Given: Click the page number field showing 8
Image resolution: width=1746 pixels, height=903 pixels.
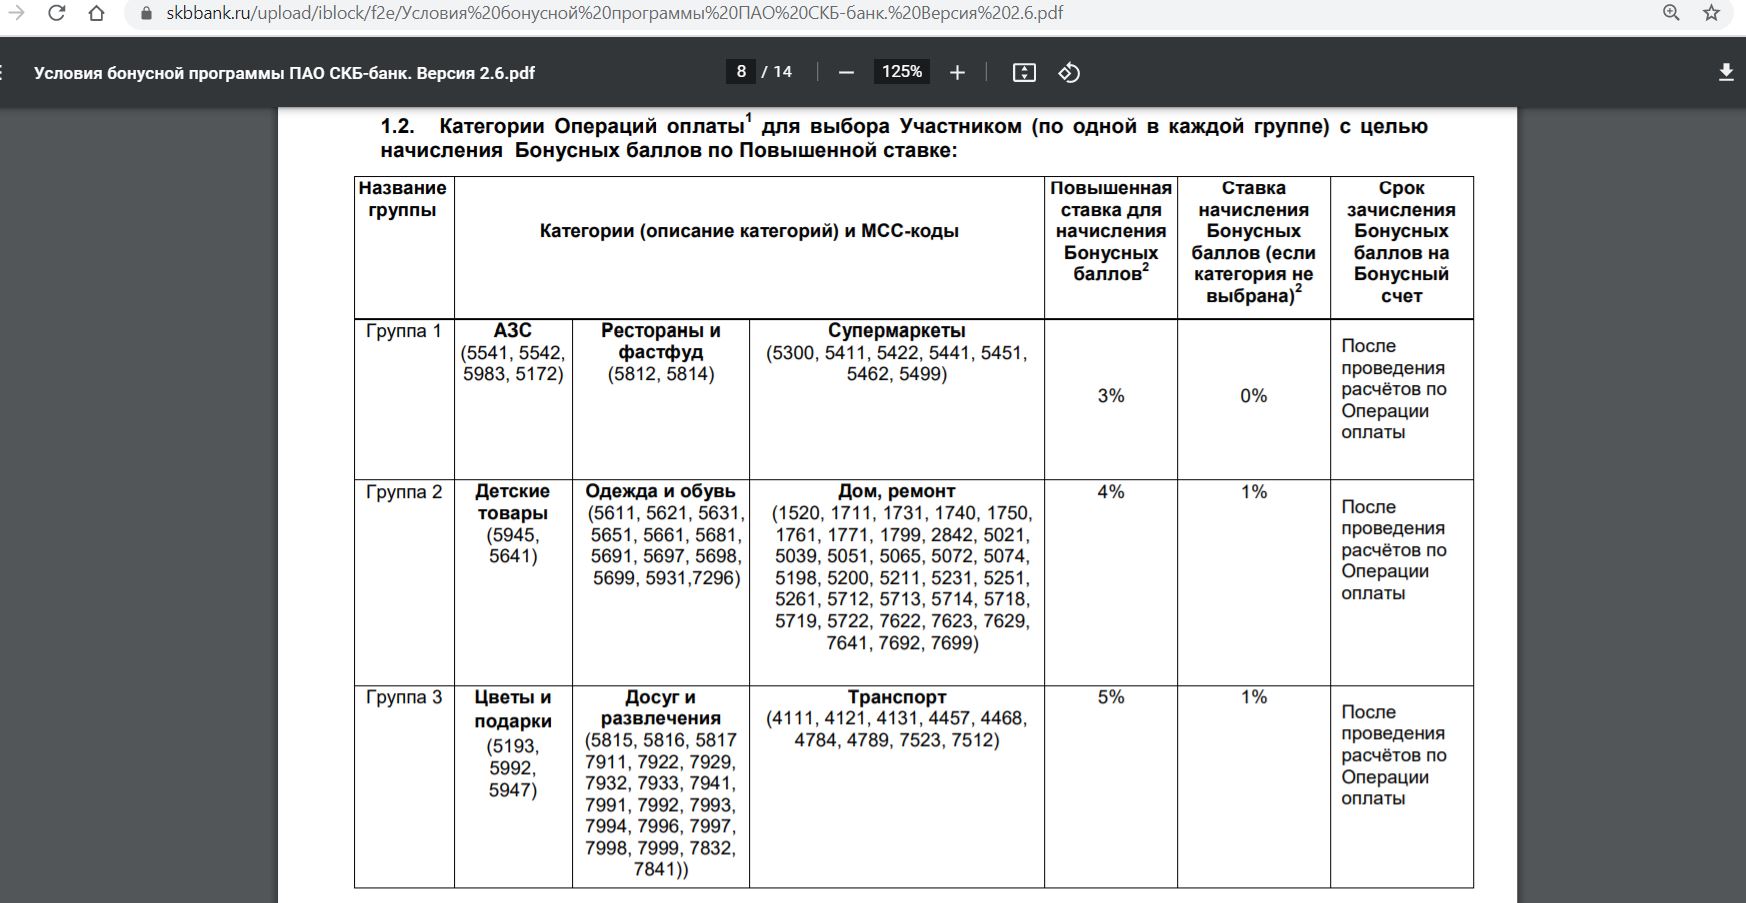Looking at the screenshot, I should pyautogui.click(x=741, y=72).
